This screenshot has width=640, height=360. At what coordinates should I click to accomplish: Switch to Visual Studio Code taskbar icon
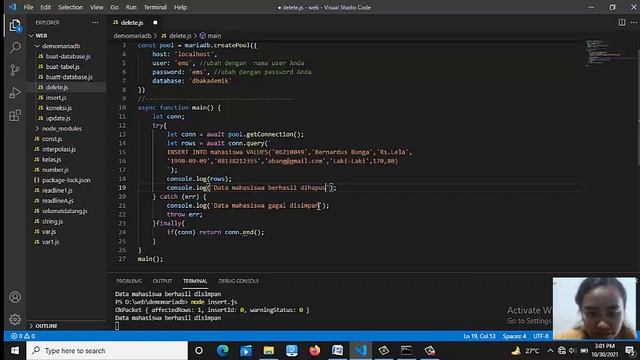tap(360, 351)
